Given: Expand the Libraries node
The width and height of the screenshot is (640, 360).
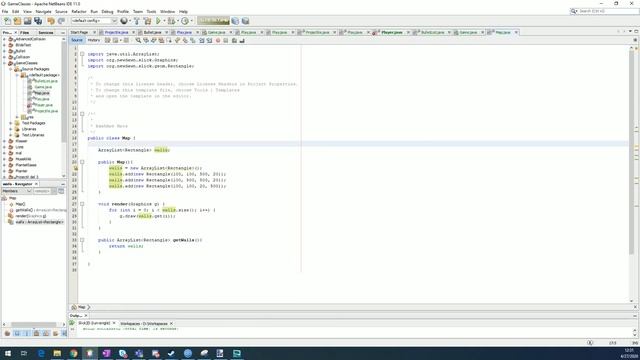Looking at the screenshot, I should click(11, 129).
